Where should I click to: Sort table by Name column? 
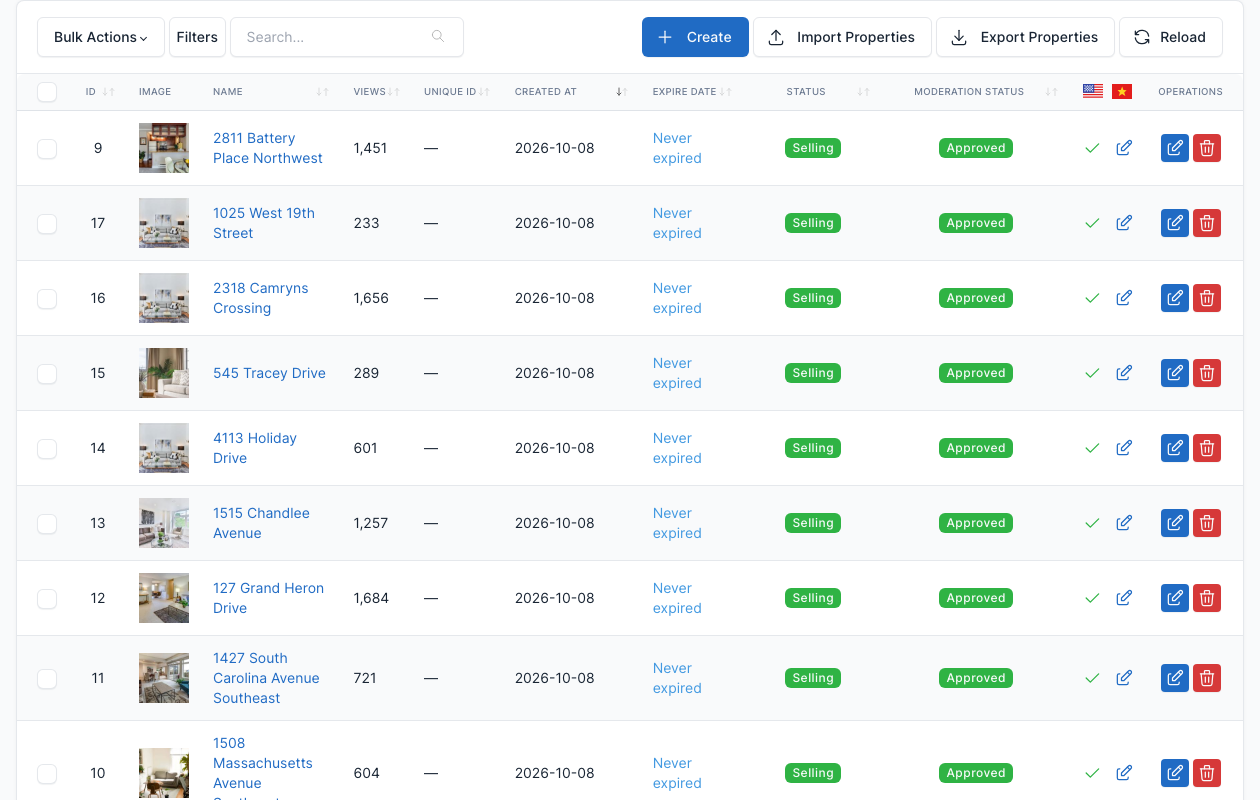[x=270, y=91]
